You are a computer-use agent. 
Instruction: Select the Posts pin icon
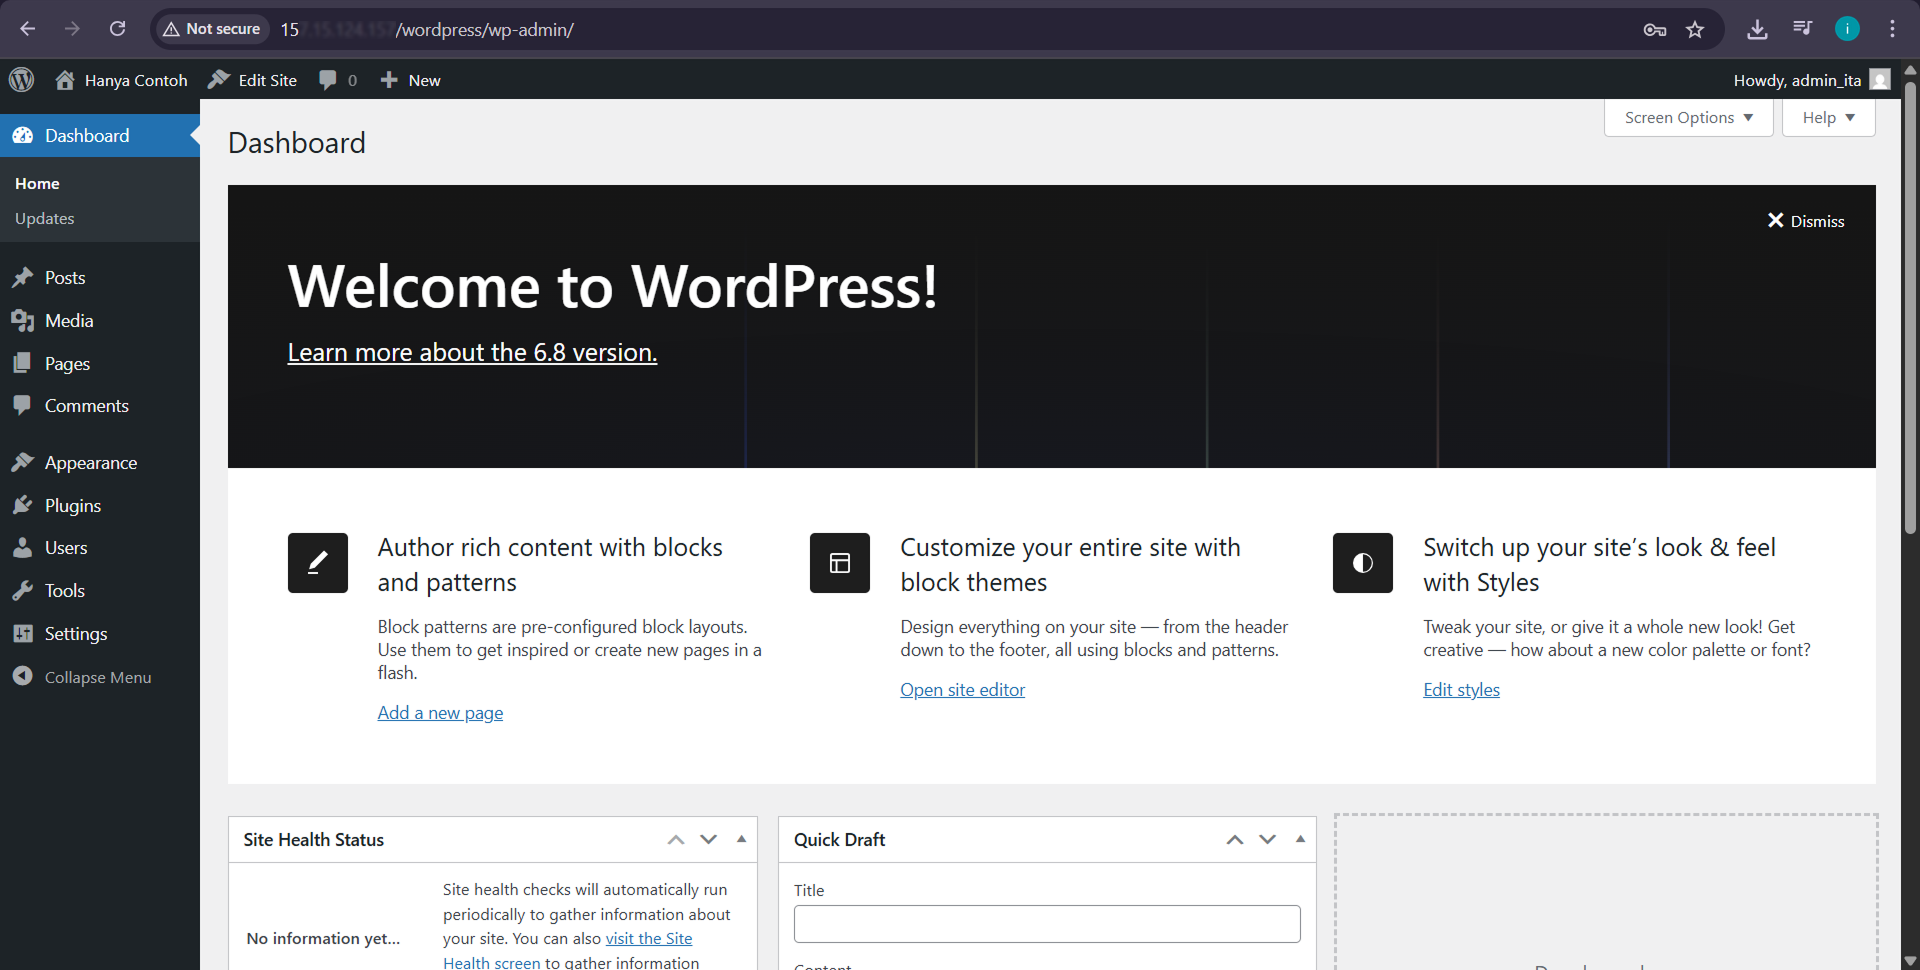tap(23, 277)
